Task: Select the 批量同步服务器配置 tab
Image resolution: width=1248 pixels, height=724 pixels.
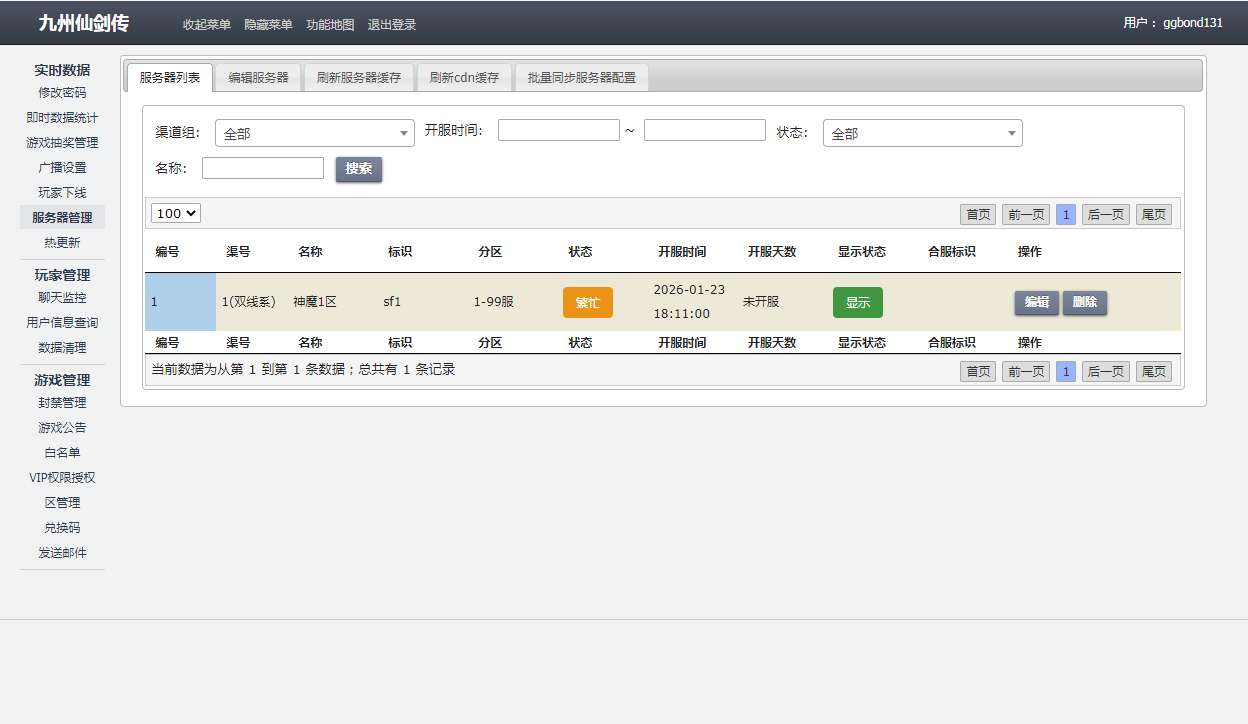Action: point(581,77)
